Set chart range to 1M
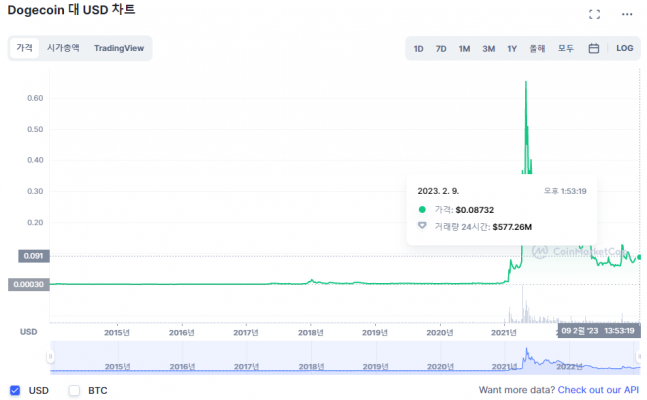Screen dimensions: 647x400 (464, 48)
